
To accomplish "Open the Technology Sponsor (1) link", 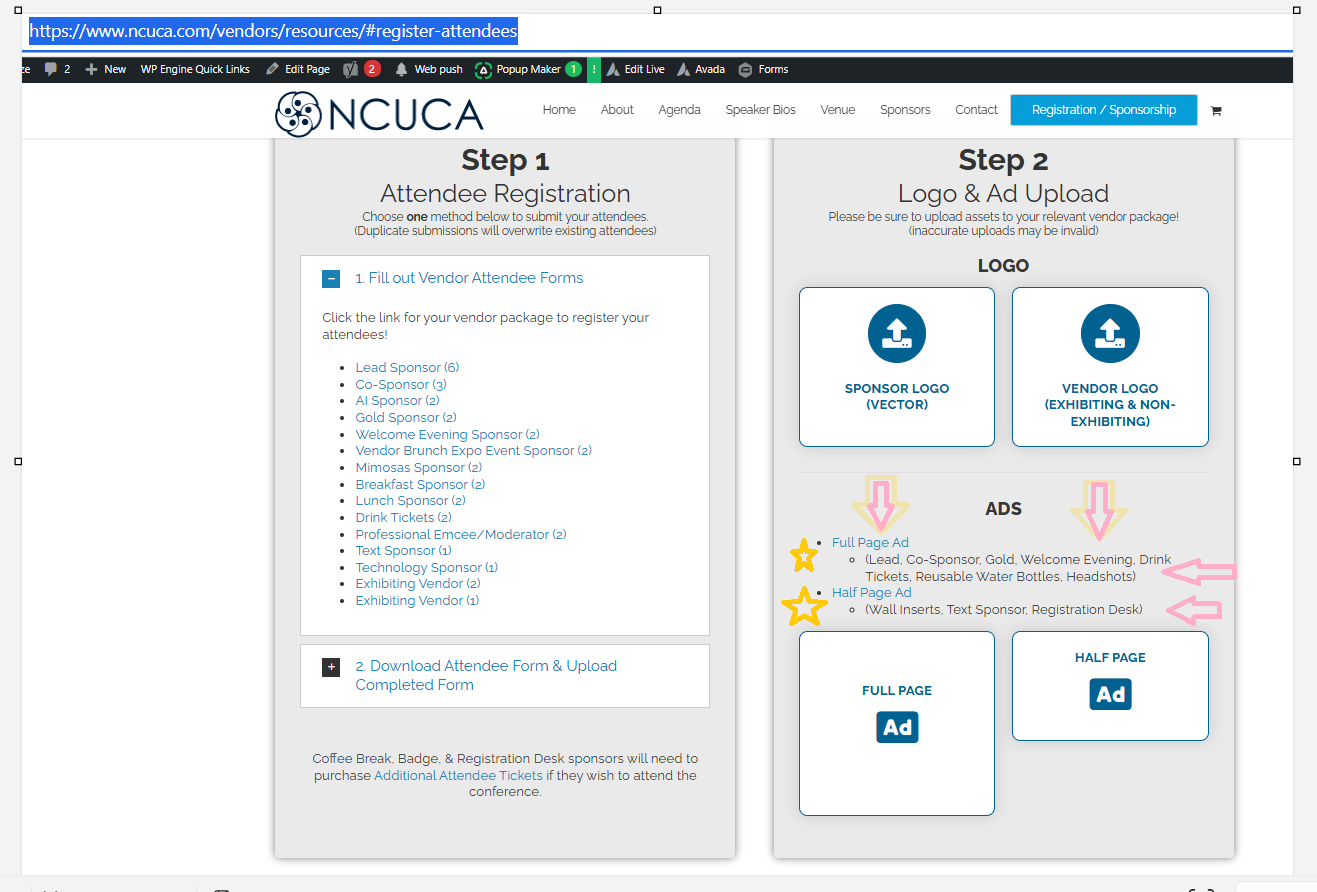I will coord(427,568).
